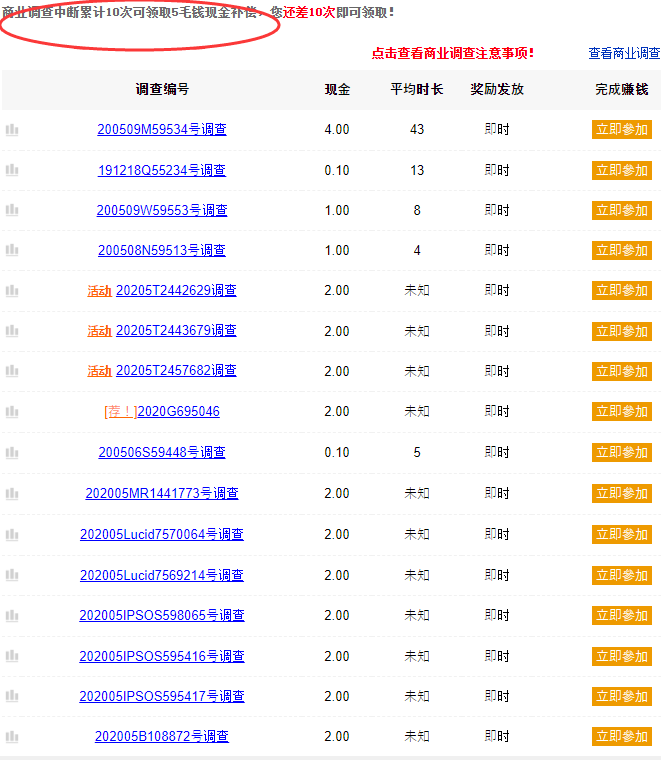
Task: Click 立即参加 for 200508N59513号调查
Action: point(622,251)
